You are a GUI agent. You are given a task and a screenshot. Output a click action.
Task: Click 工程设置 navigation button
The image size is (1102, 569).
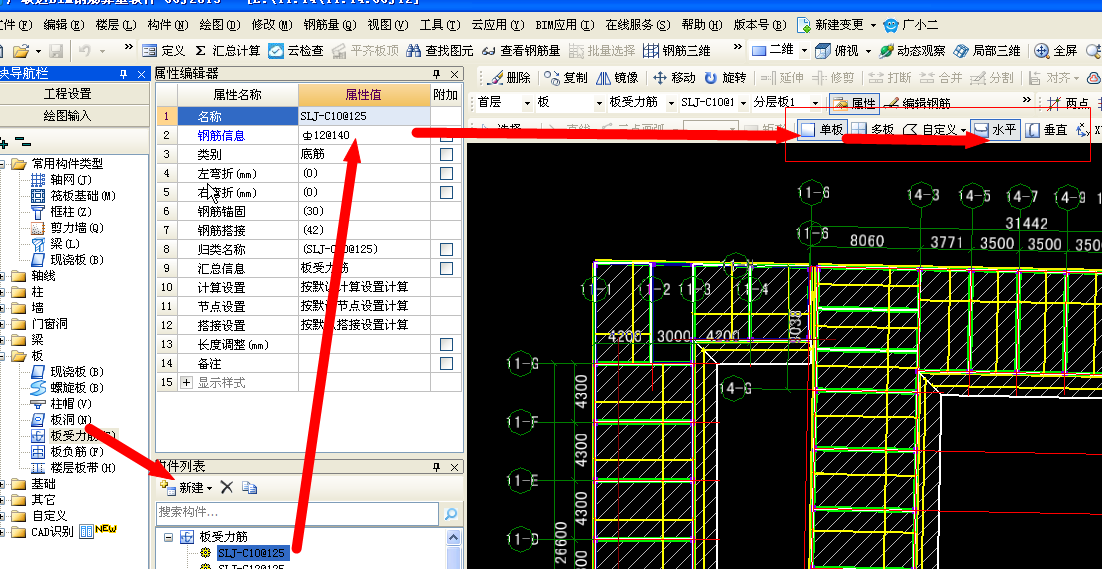(x=67, y=93)
